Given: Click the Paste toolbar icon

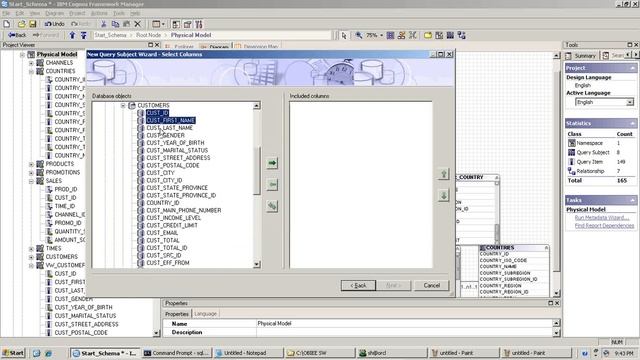Looking at the screenshot, I should pos(127,24).
